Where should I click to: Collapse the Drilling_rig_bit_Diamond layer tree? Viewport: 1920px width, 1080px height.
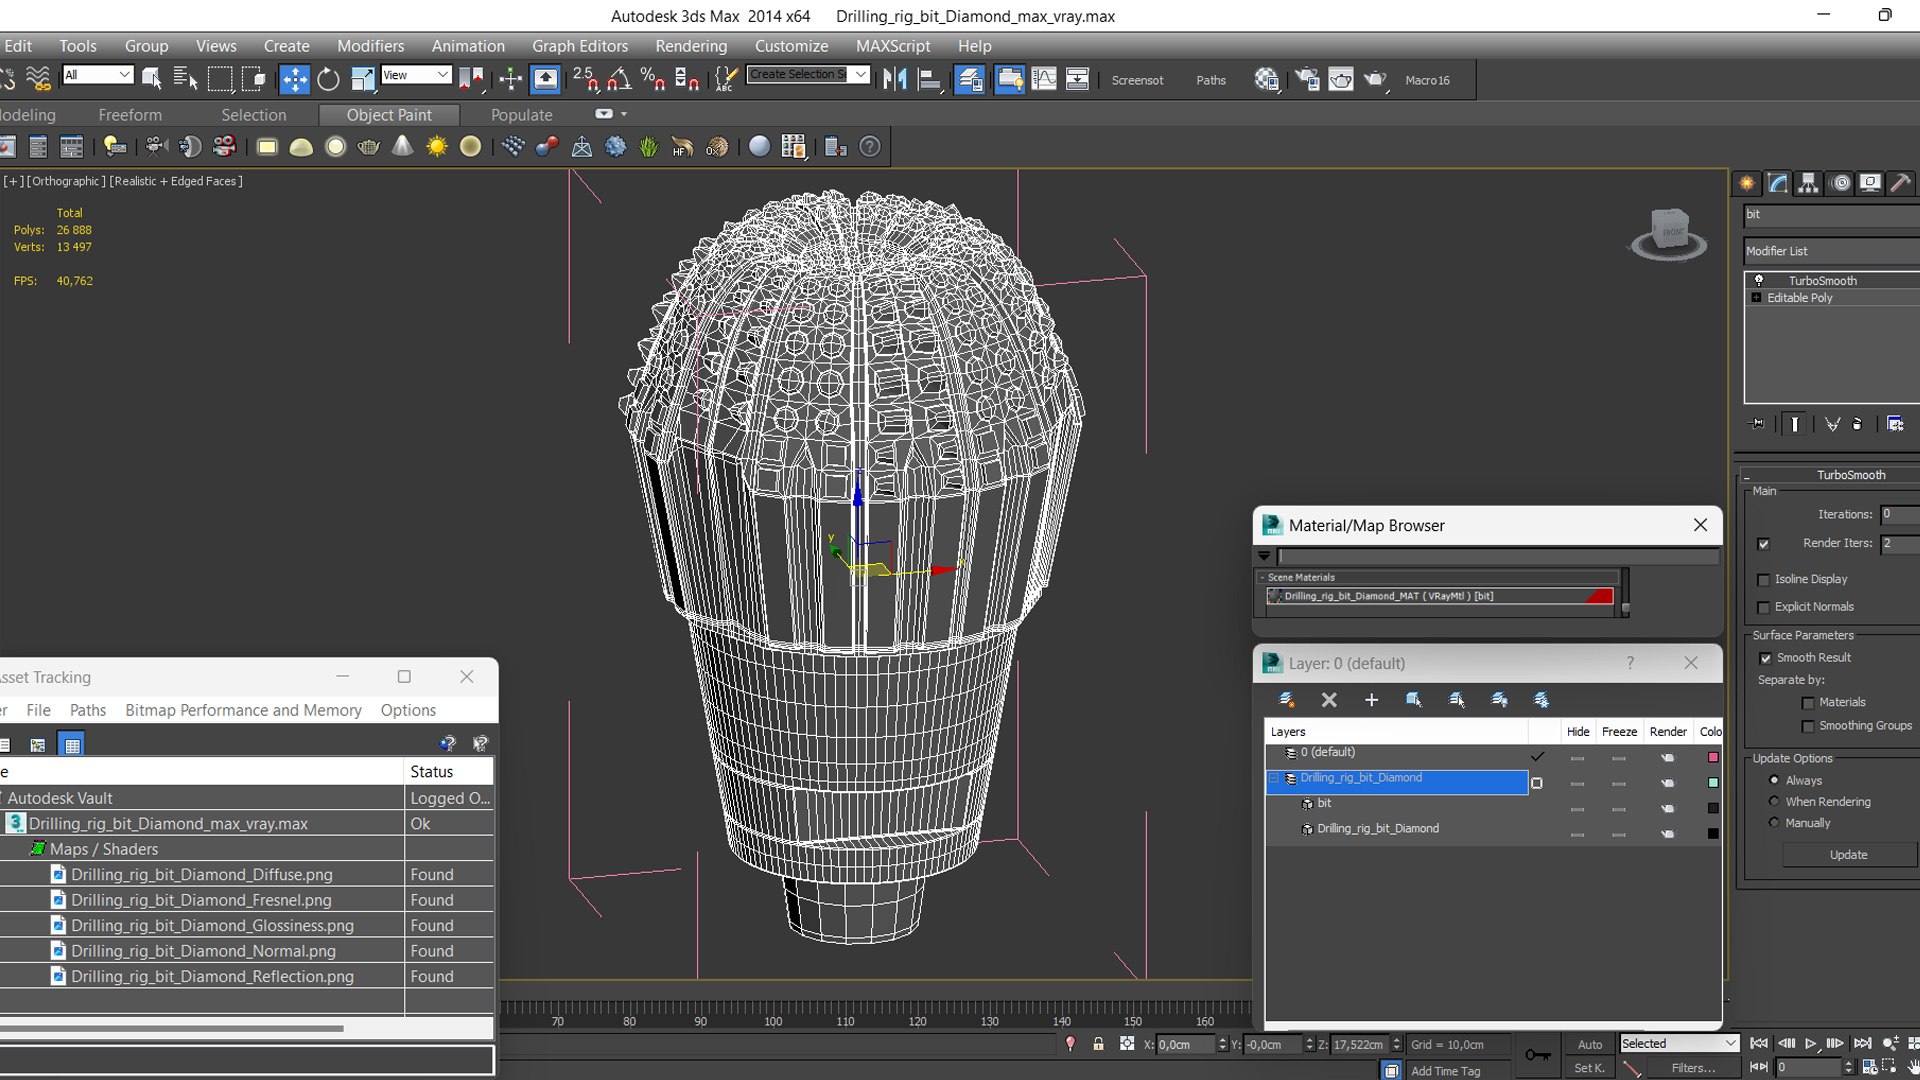click(x=1274, y=778)
